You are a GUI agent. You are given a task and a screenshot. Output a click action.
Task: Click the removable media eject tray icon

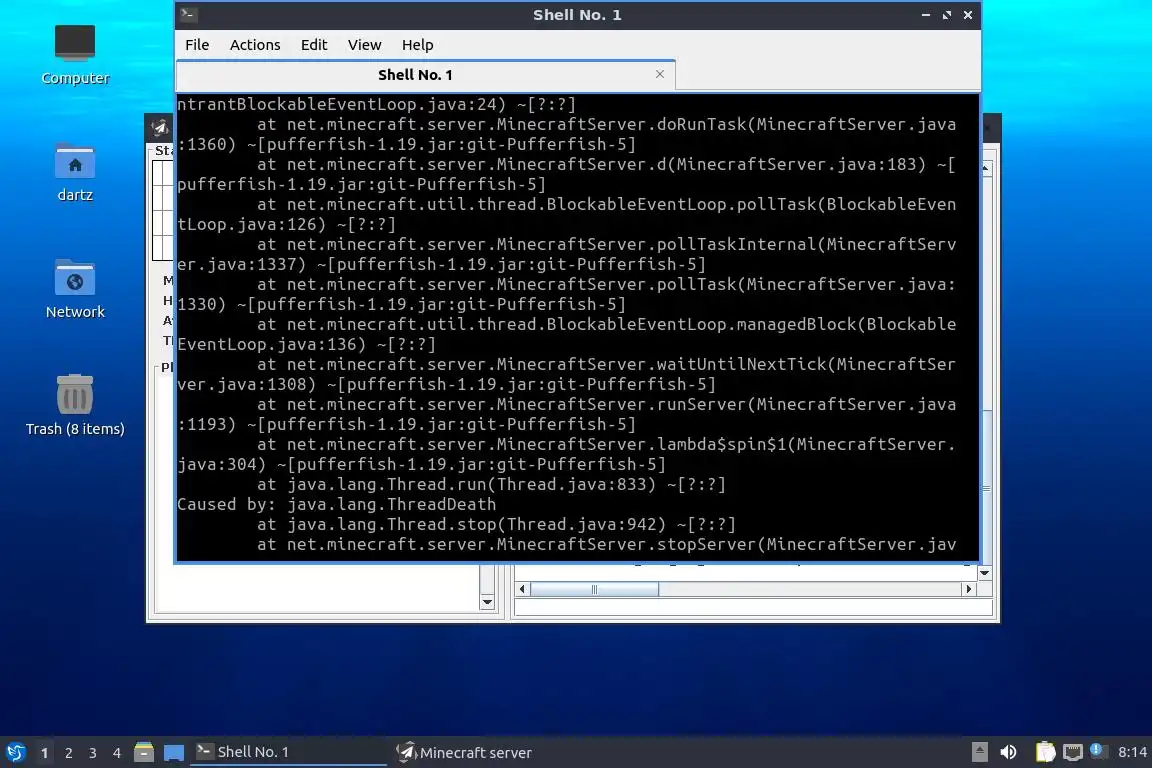[979, 752]
